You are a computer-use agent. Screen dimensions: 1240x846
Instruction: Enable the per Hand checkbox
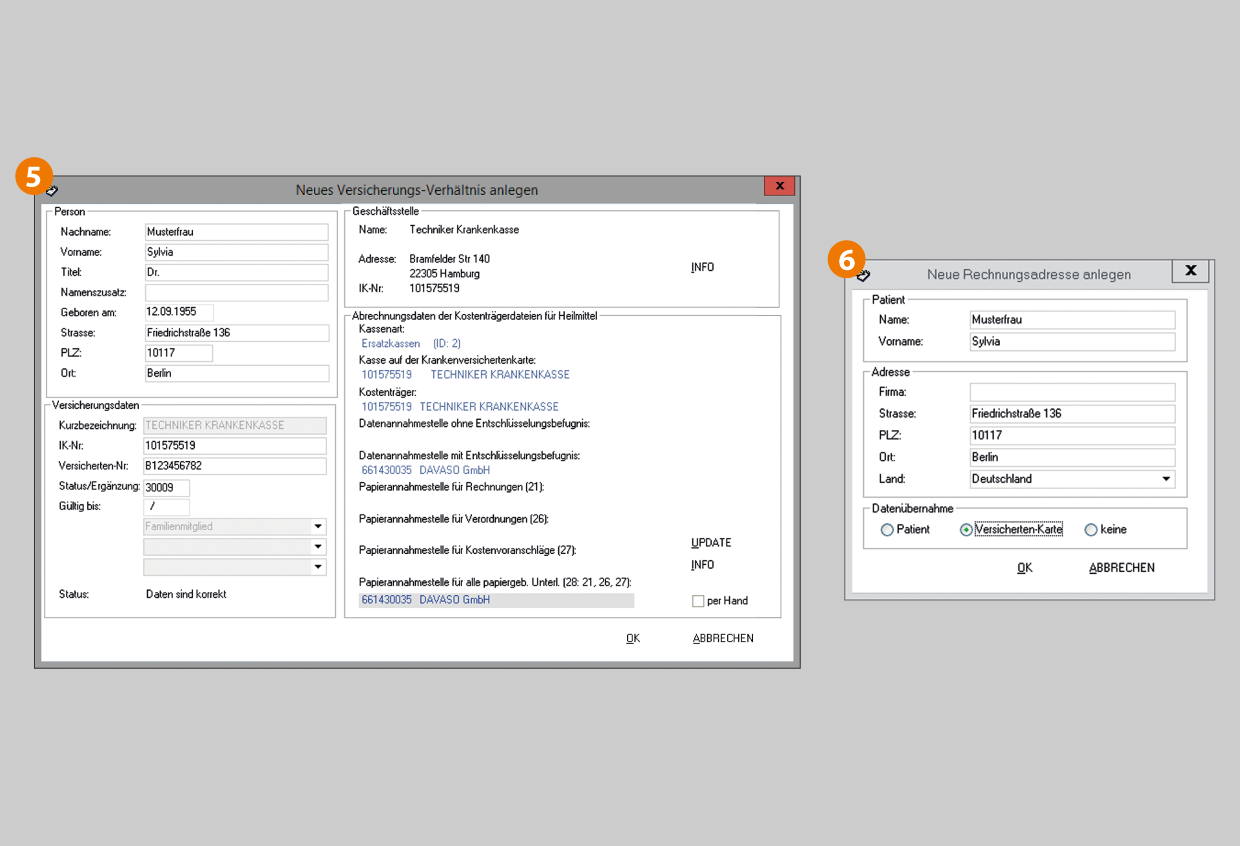pos(698,601)
